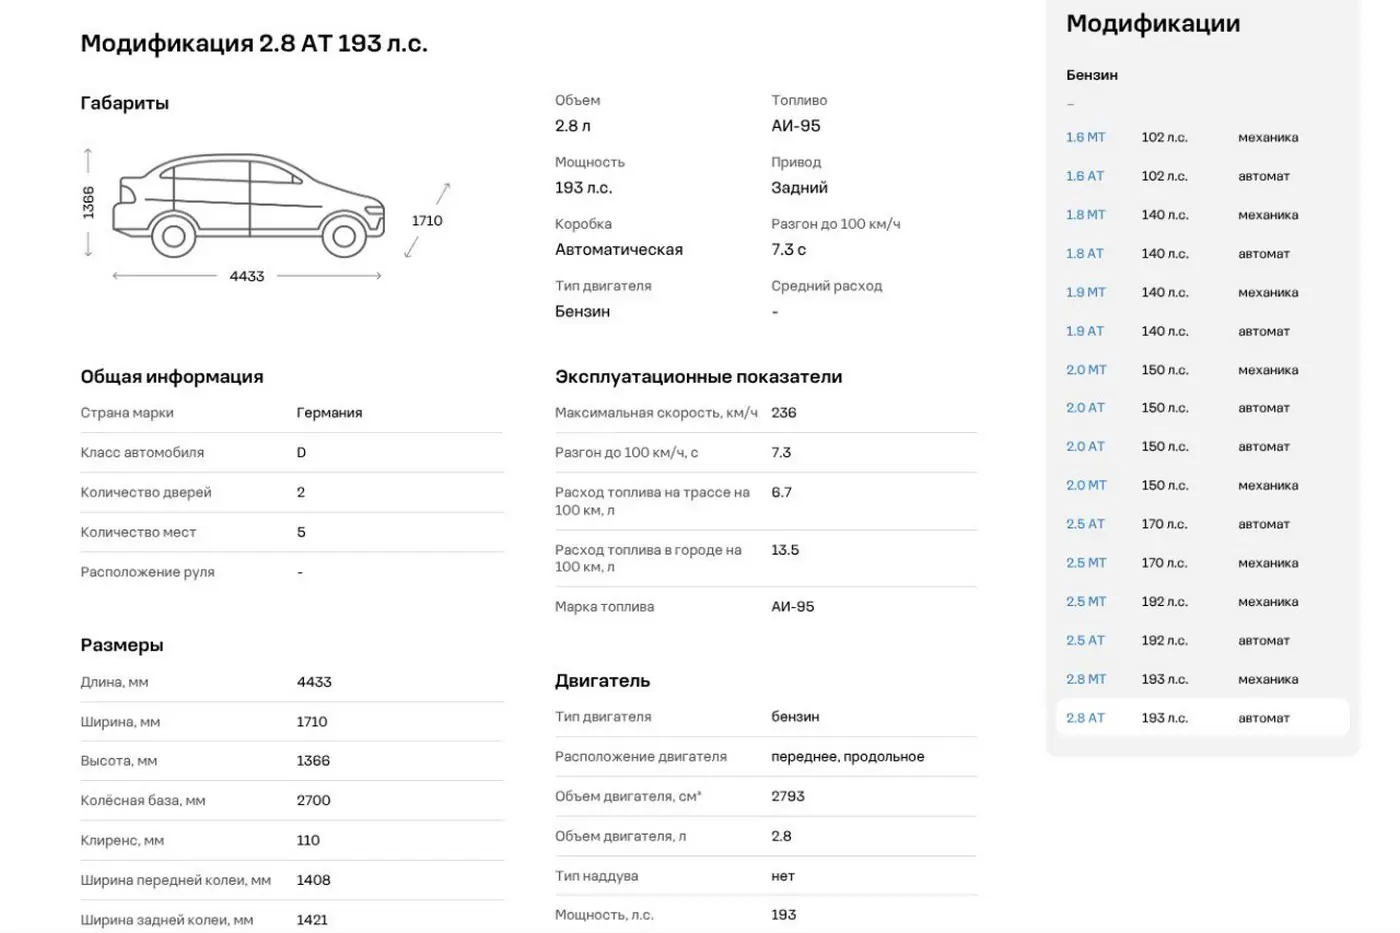This screenshot has height=933, width=1400.
Task: Click the 'Автоматическая' gearbox value
Action: point(619,250)
